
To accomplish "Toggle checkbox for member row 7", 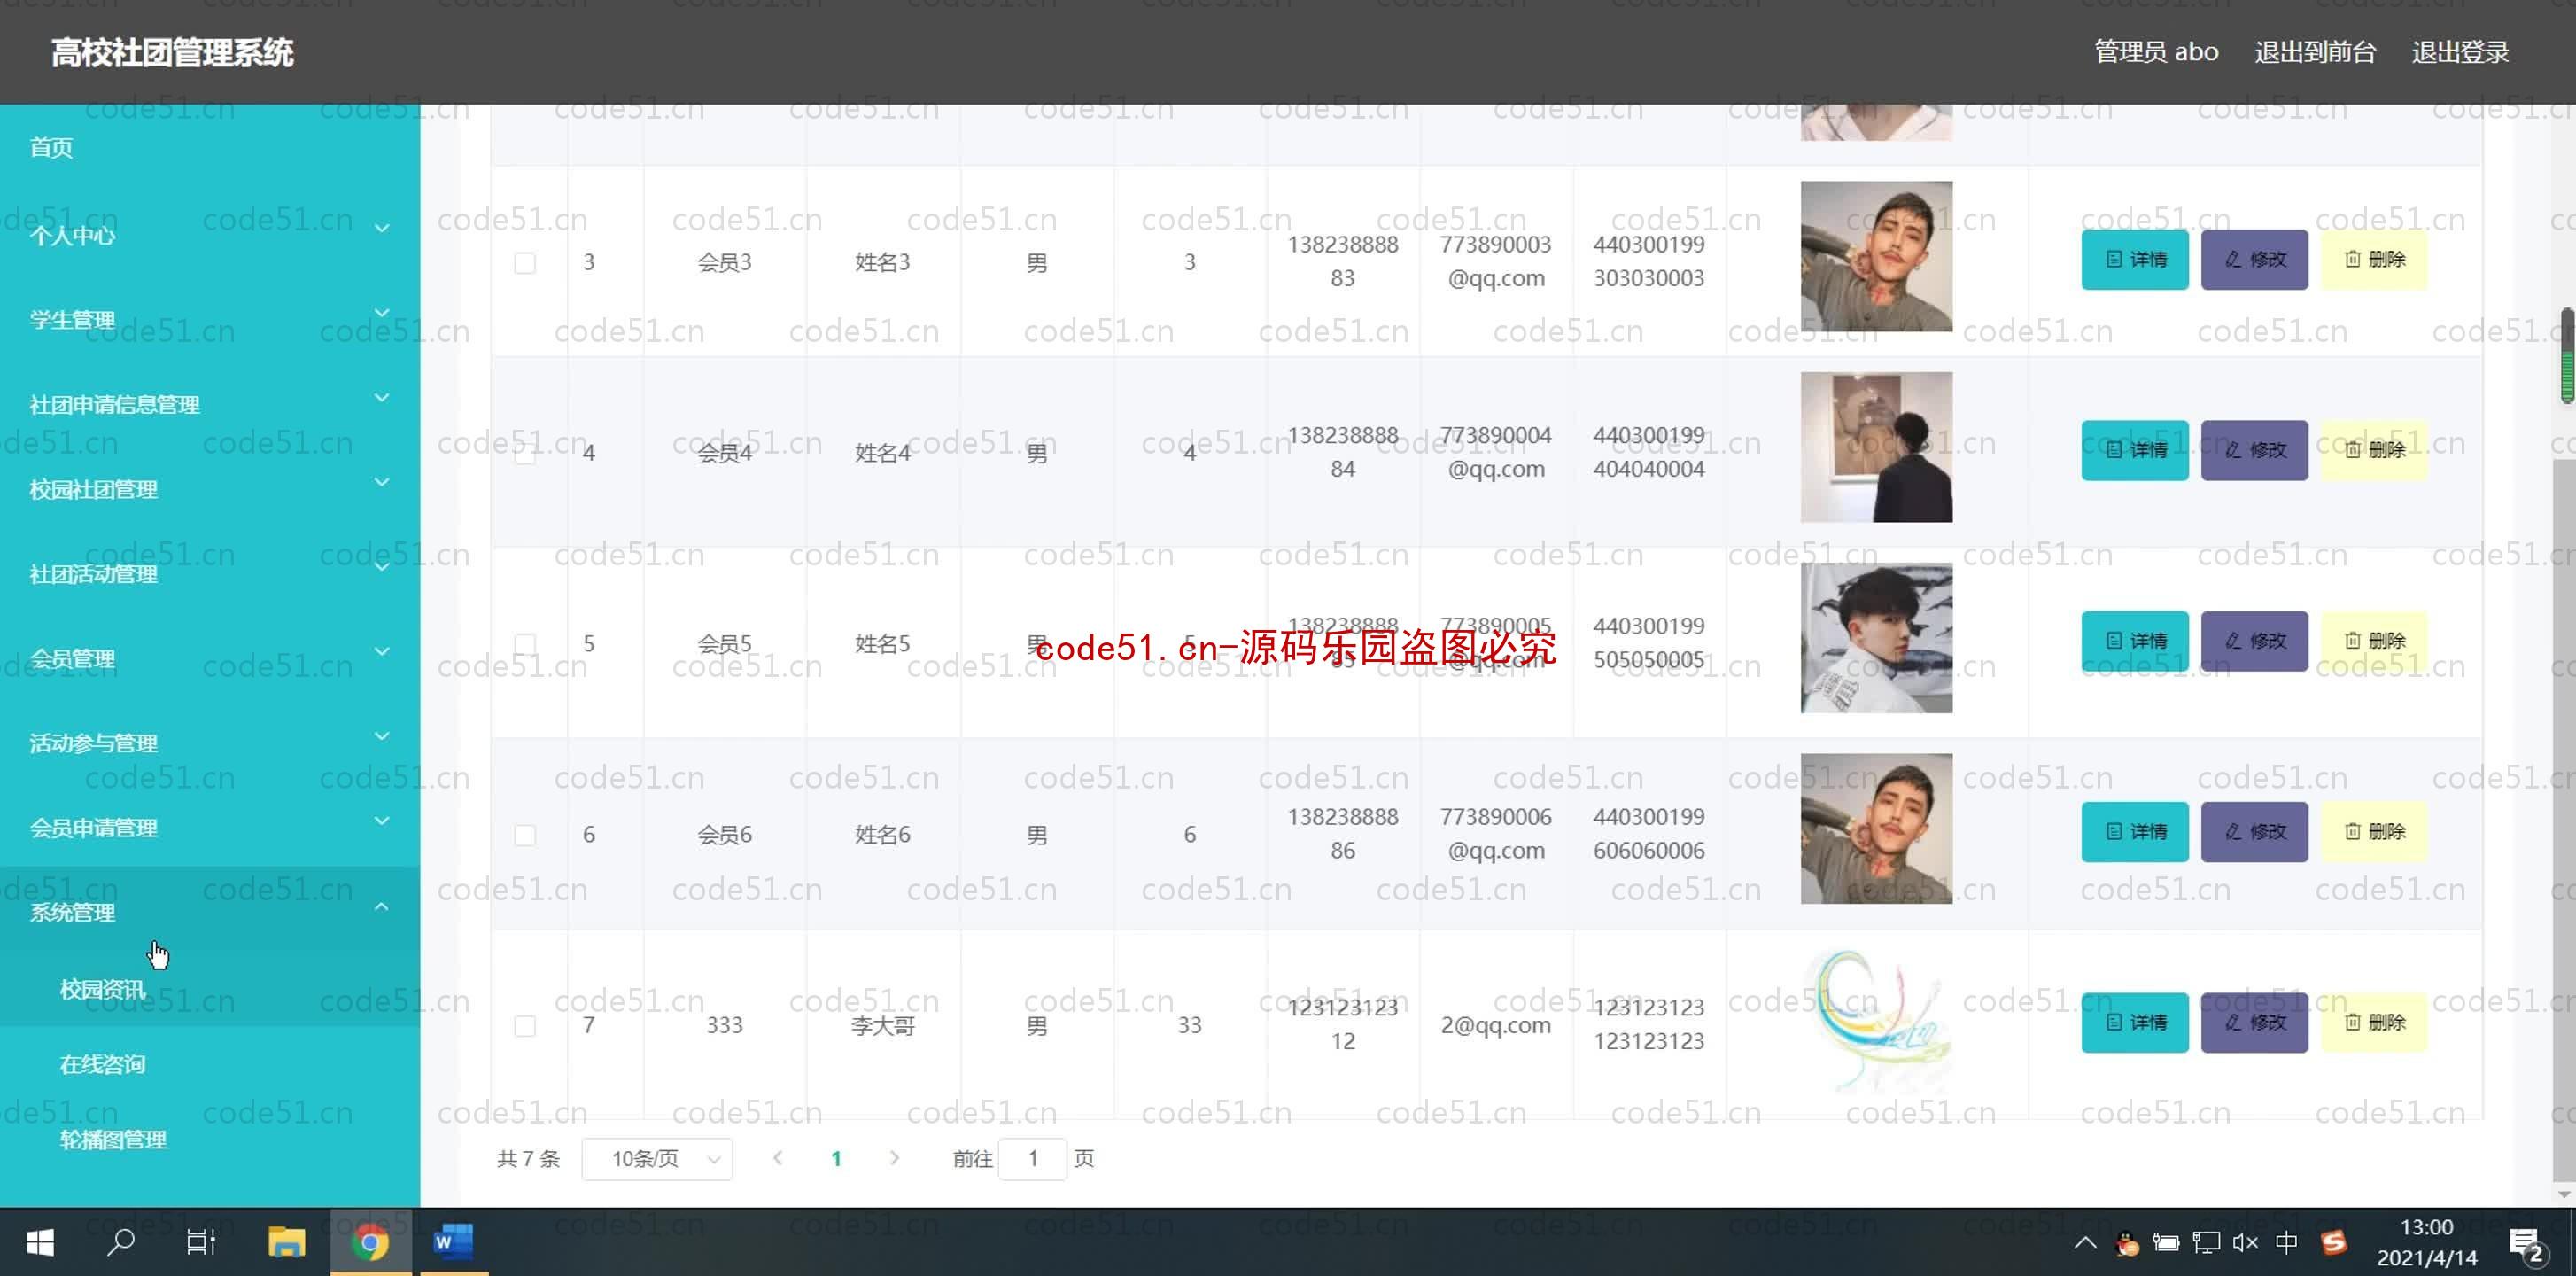I will (x=524, y=1024).
